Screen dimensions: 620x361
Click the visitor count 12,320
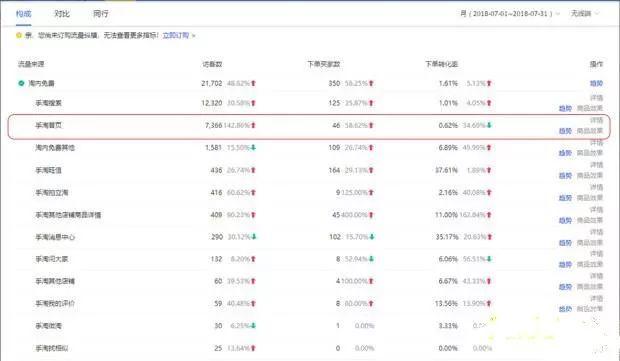click(x=212, y=103)
